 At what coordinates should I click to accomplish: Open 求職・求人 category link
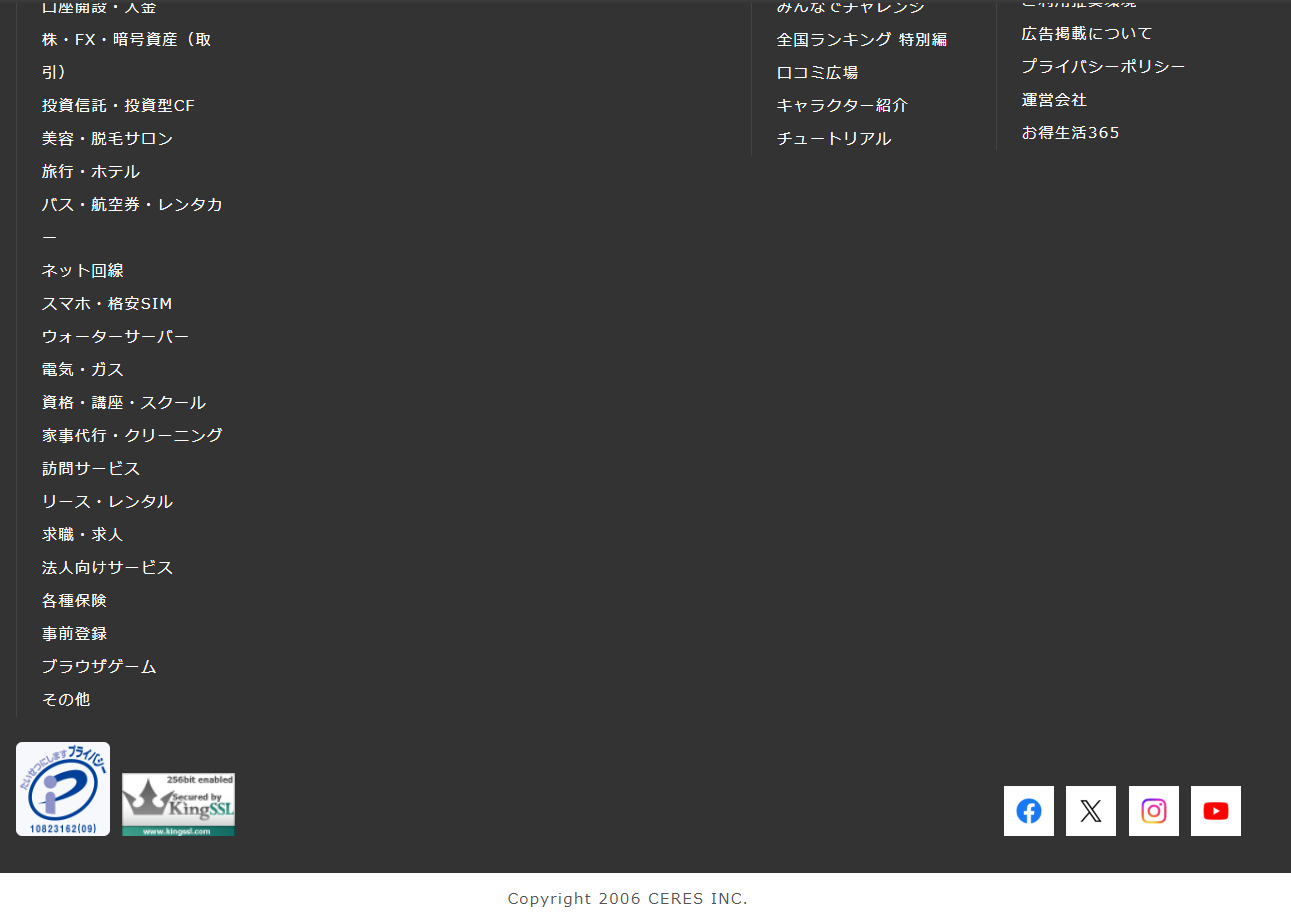[x=82, y=535]
